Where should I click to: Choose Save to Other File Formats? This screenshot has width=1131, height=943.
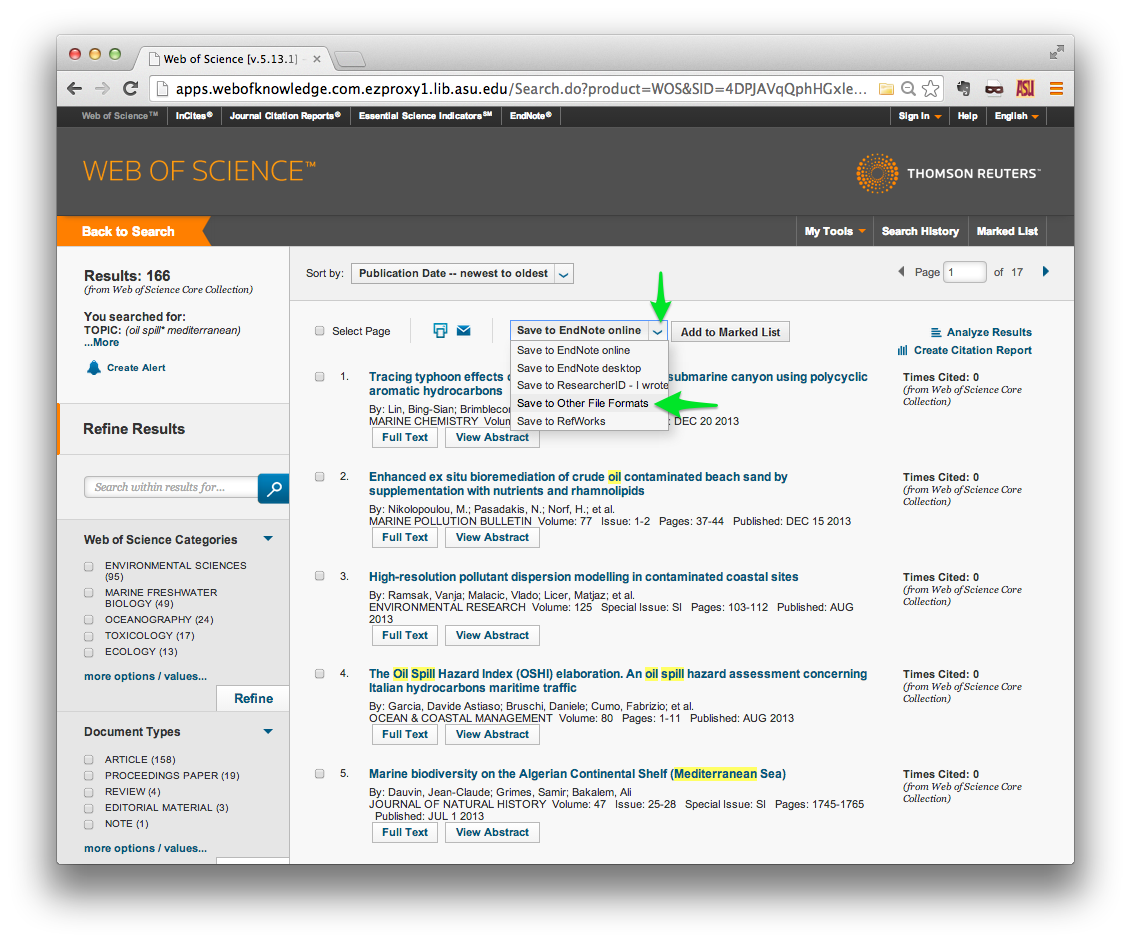coord(583,403)
